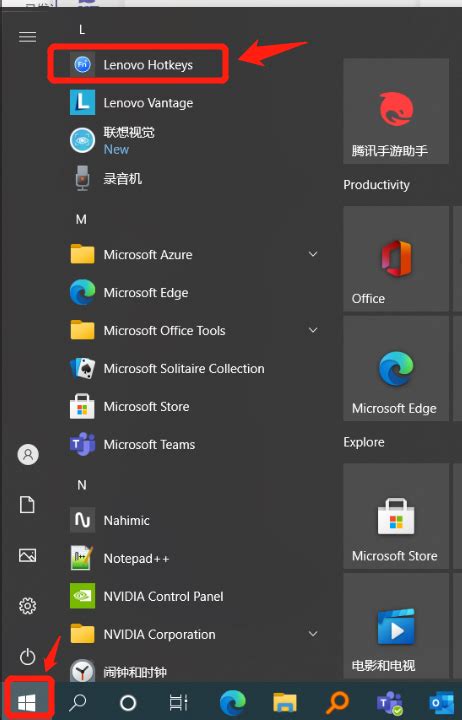Open the Microsoft Store tile

pos(396,516)
